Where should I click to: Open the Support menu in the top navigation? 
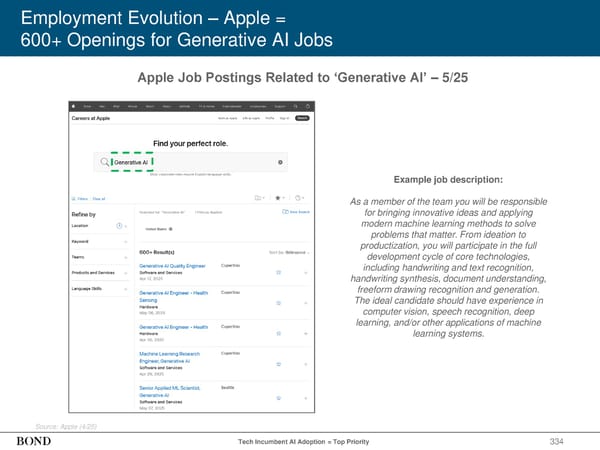click(x=280, y=103)
